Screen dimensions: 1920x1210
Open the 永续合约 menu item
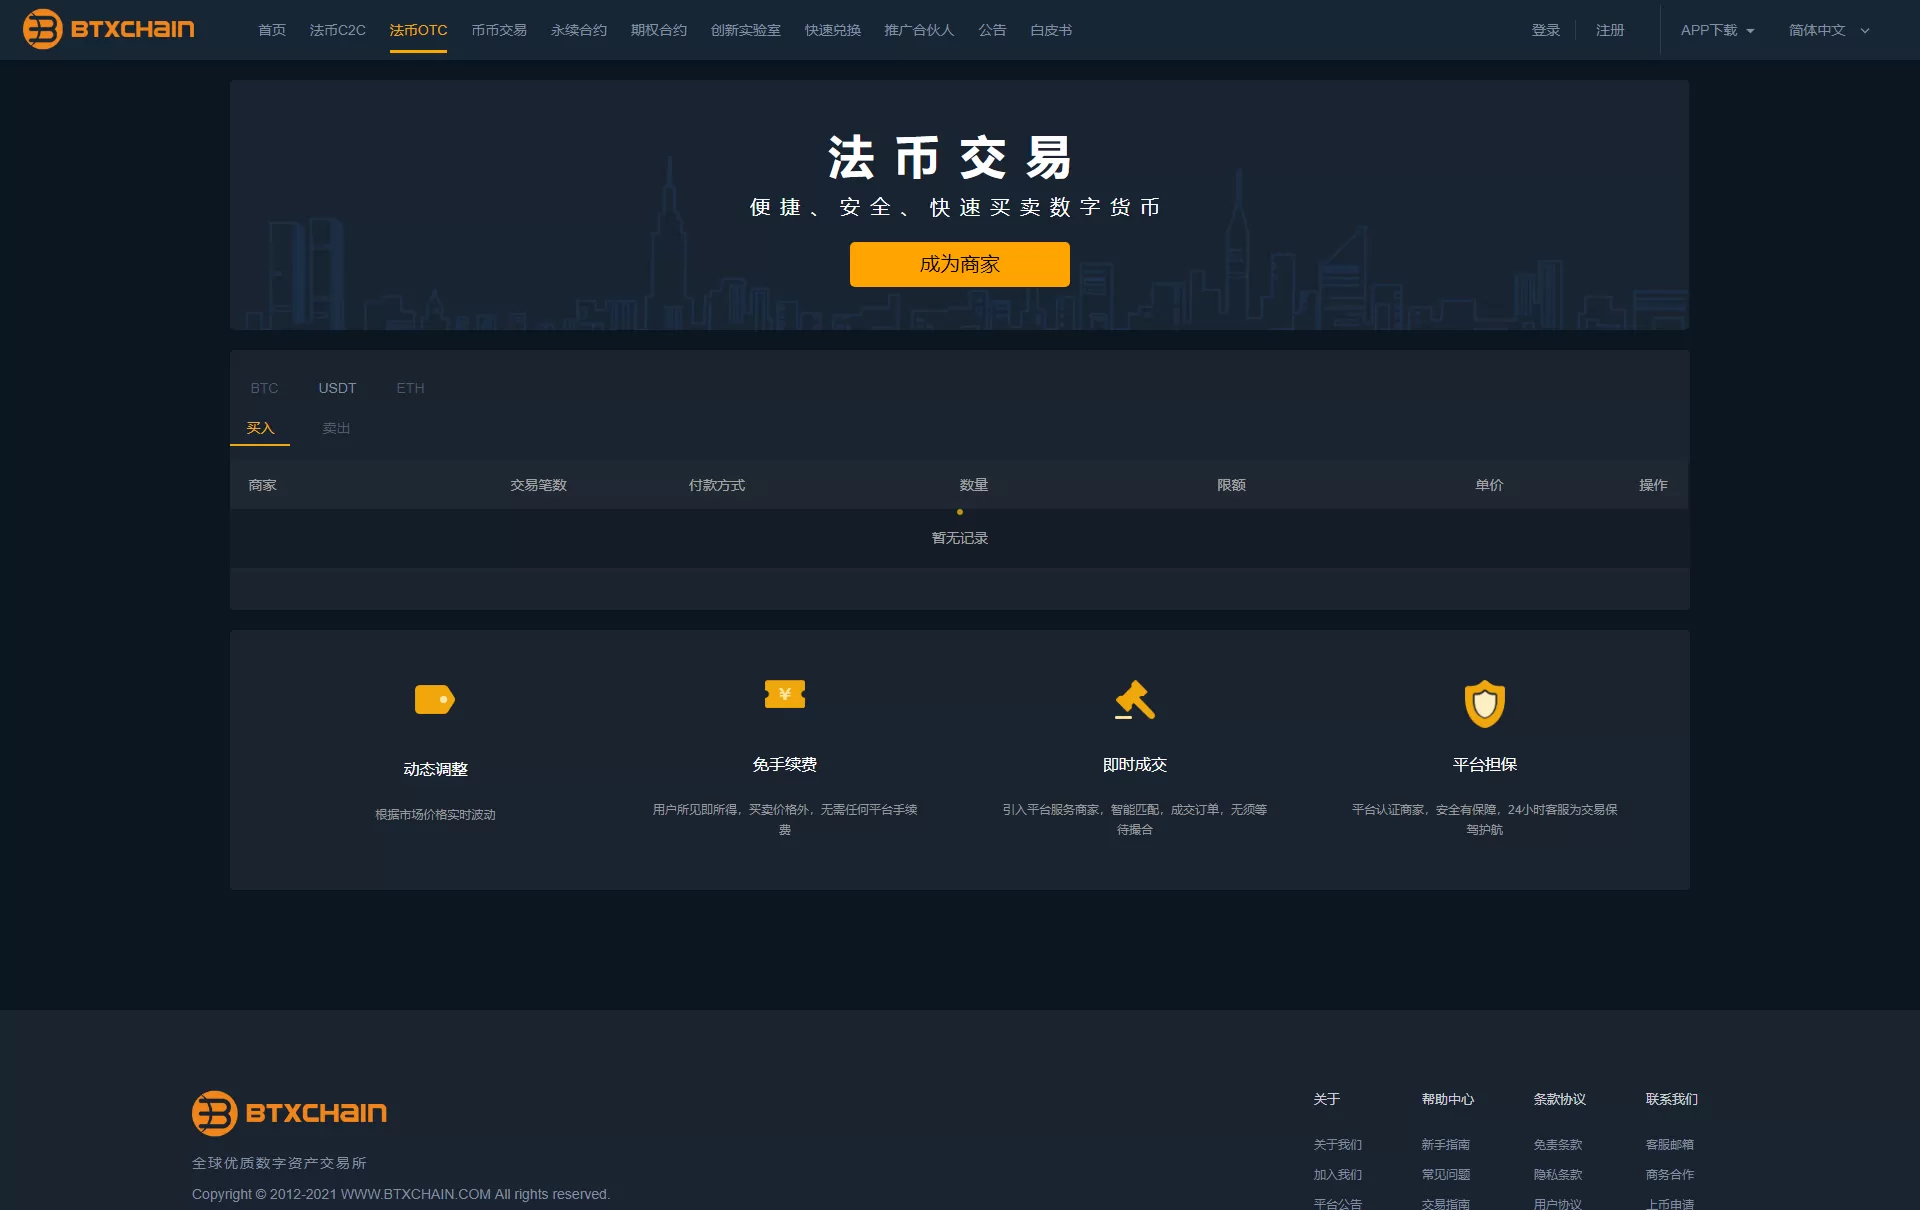click(x=578, y=30)
